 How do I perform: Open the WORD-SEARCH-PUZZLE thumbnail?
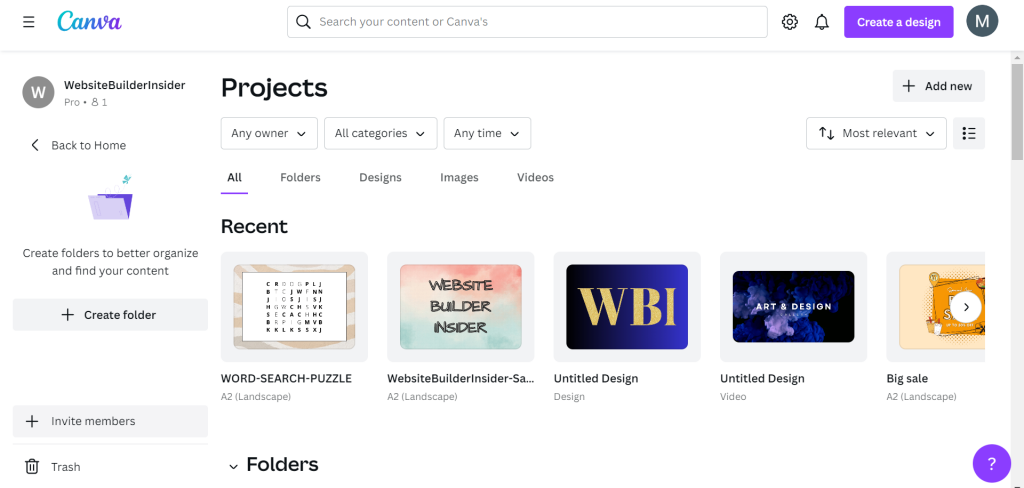(294, 306)
